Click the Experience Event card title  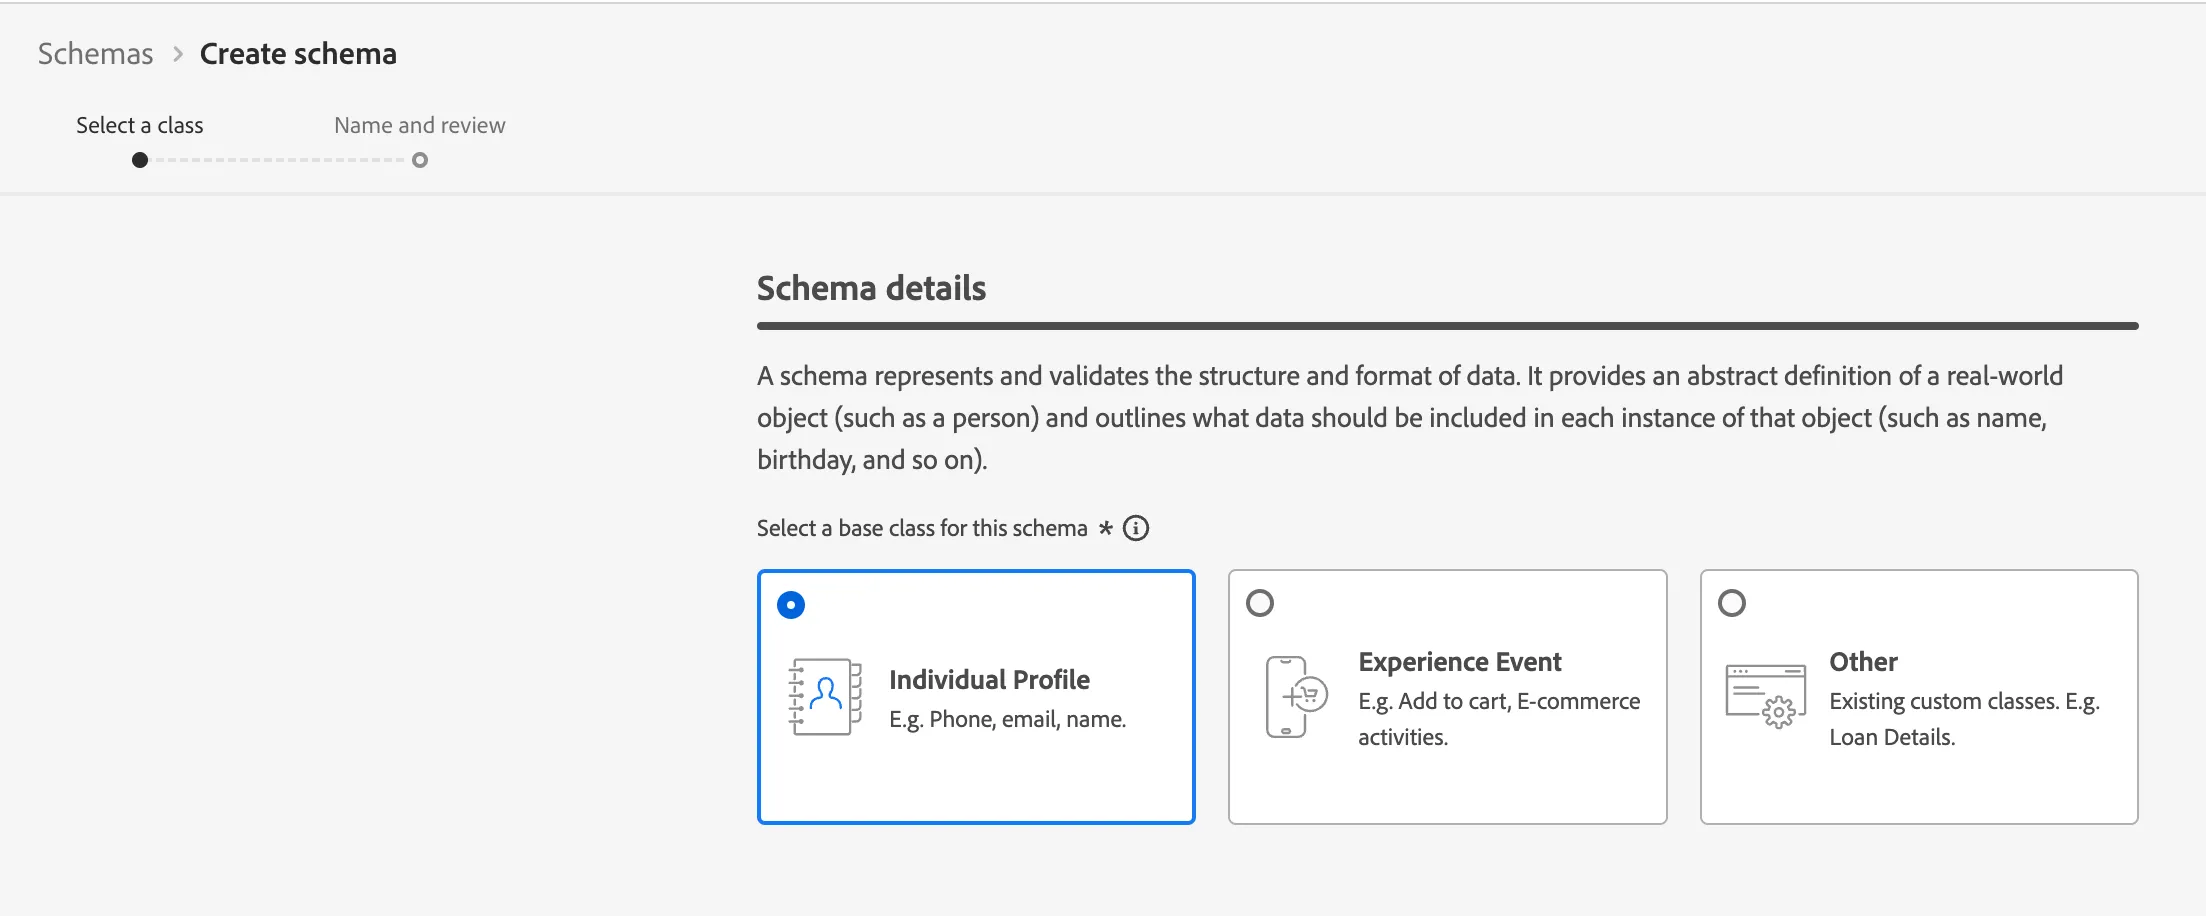point(1460,662)
